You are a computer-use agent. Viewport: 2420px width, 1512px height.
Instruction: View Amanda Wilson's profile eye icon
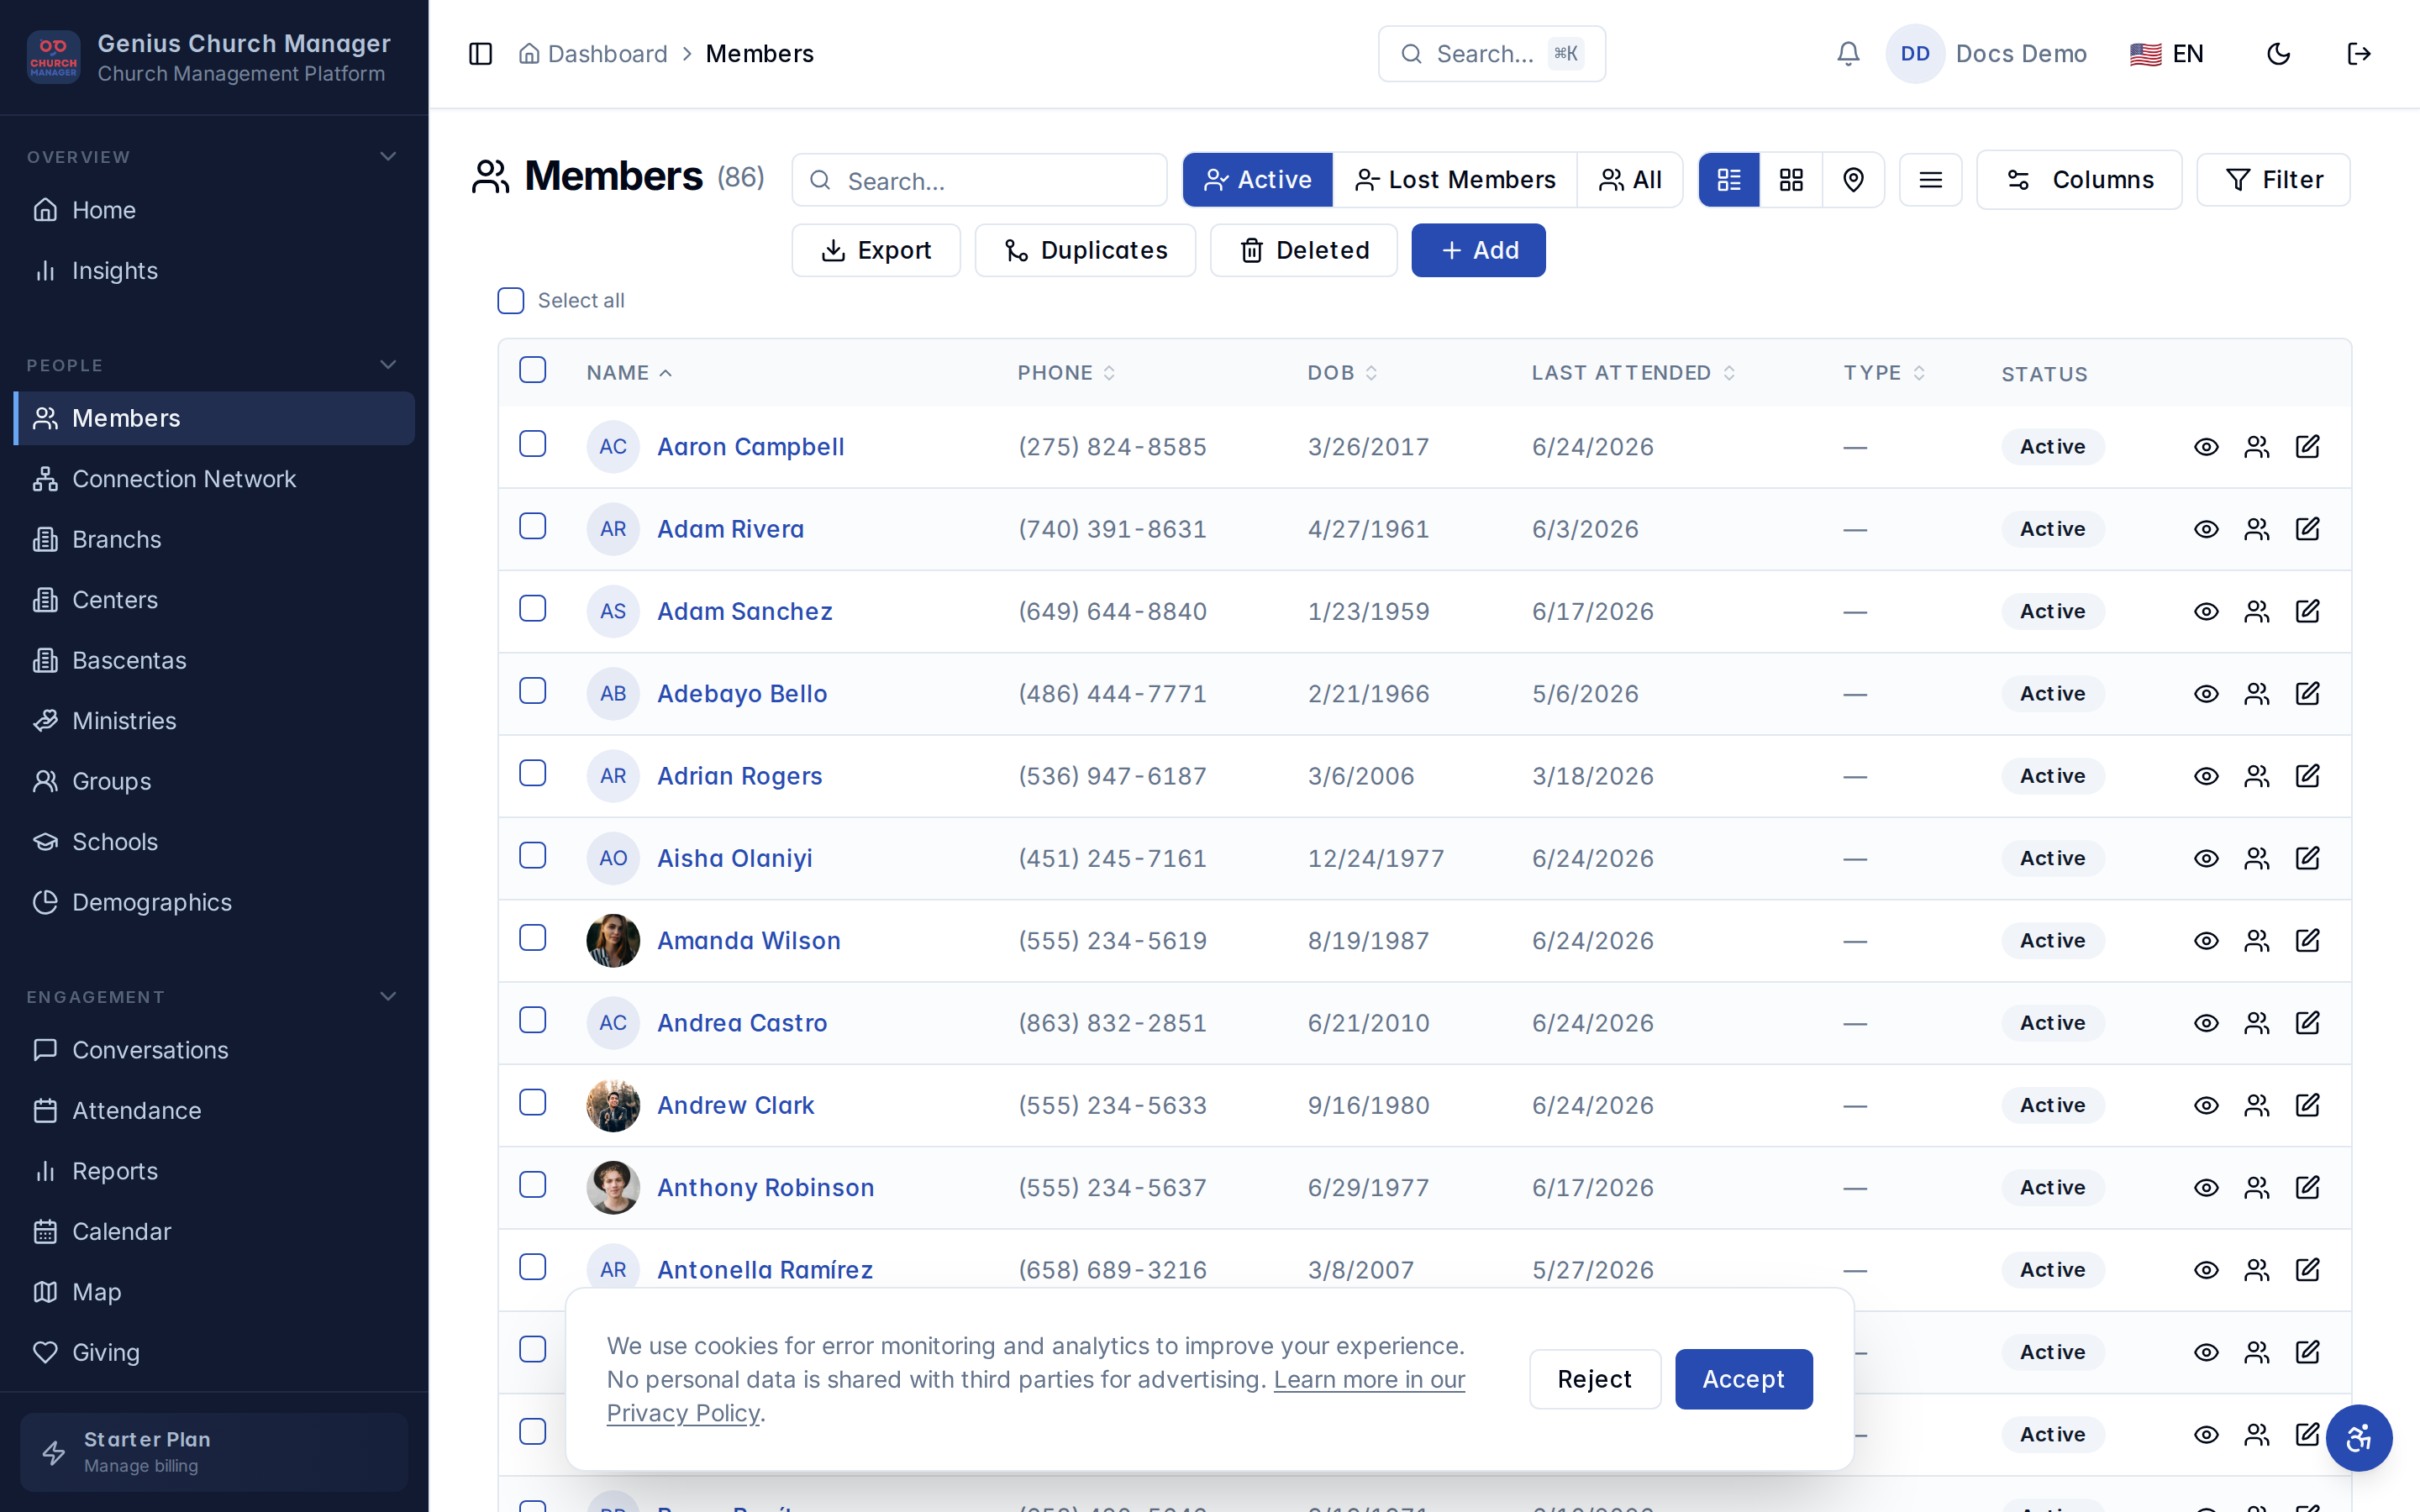point(2206,941)
